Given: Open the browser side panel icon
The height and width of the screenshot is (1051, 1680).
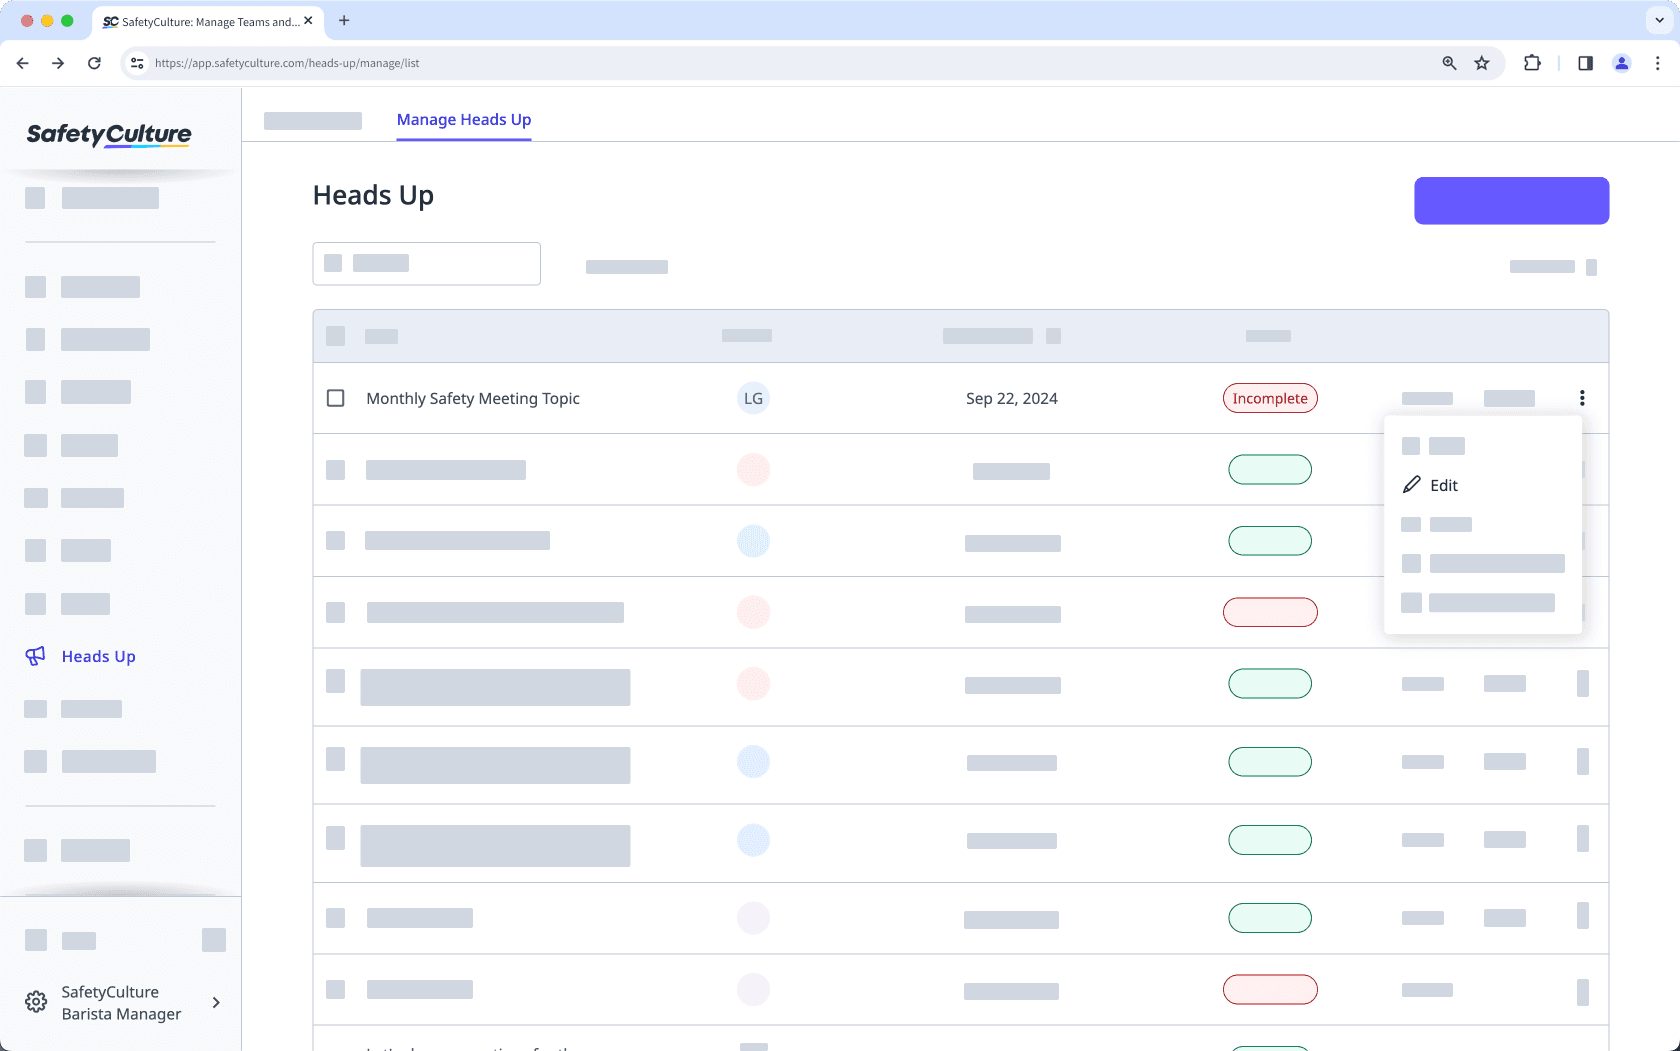Looking at the screenshot, I should [x=1584, y=63].
